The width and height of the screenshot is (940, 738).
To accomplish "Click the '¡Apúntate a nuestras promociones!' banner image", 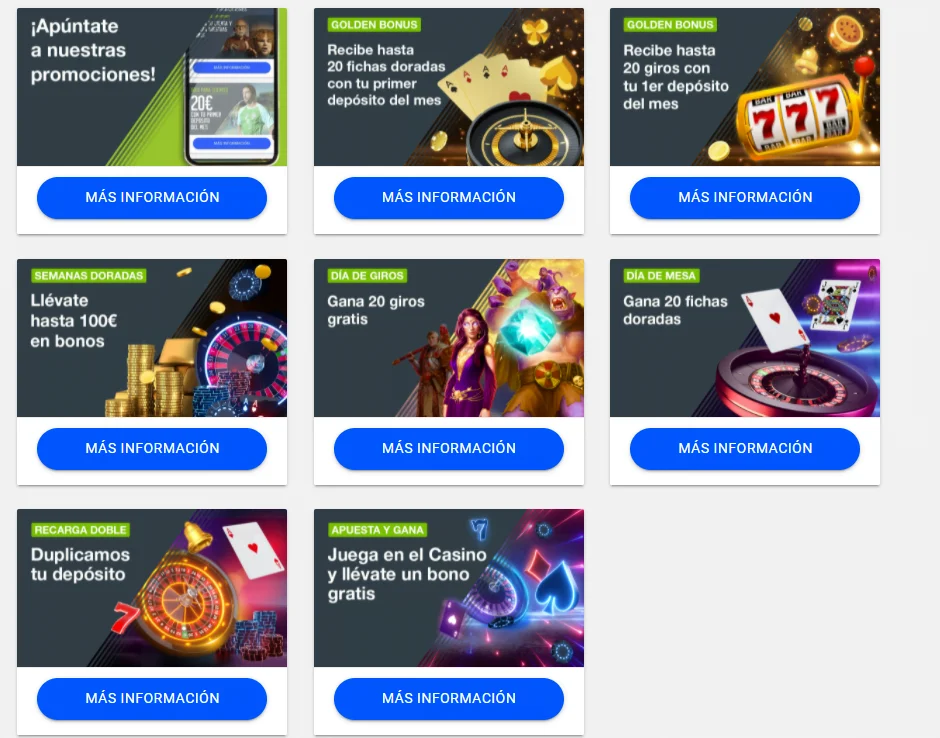I will pyautogui.click(x=152, y=87).
